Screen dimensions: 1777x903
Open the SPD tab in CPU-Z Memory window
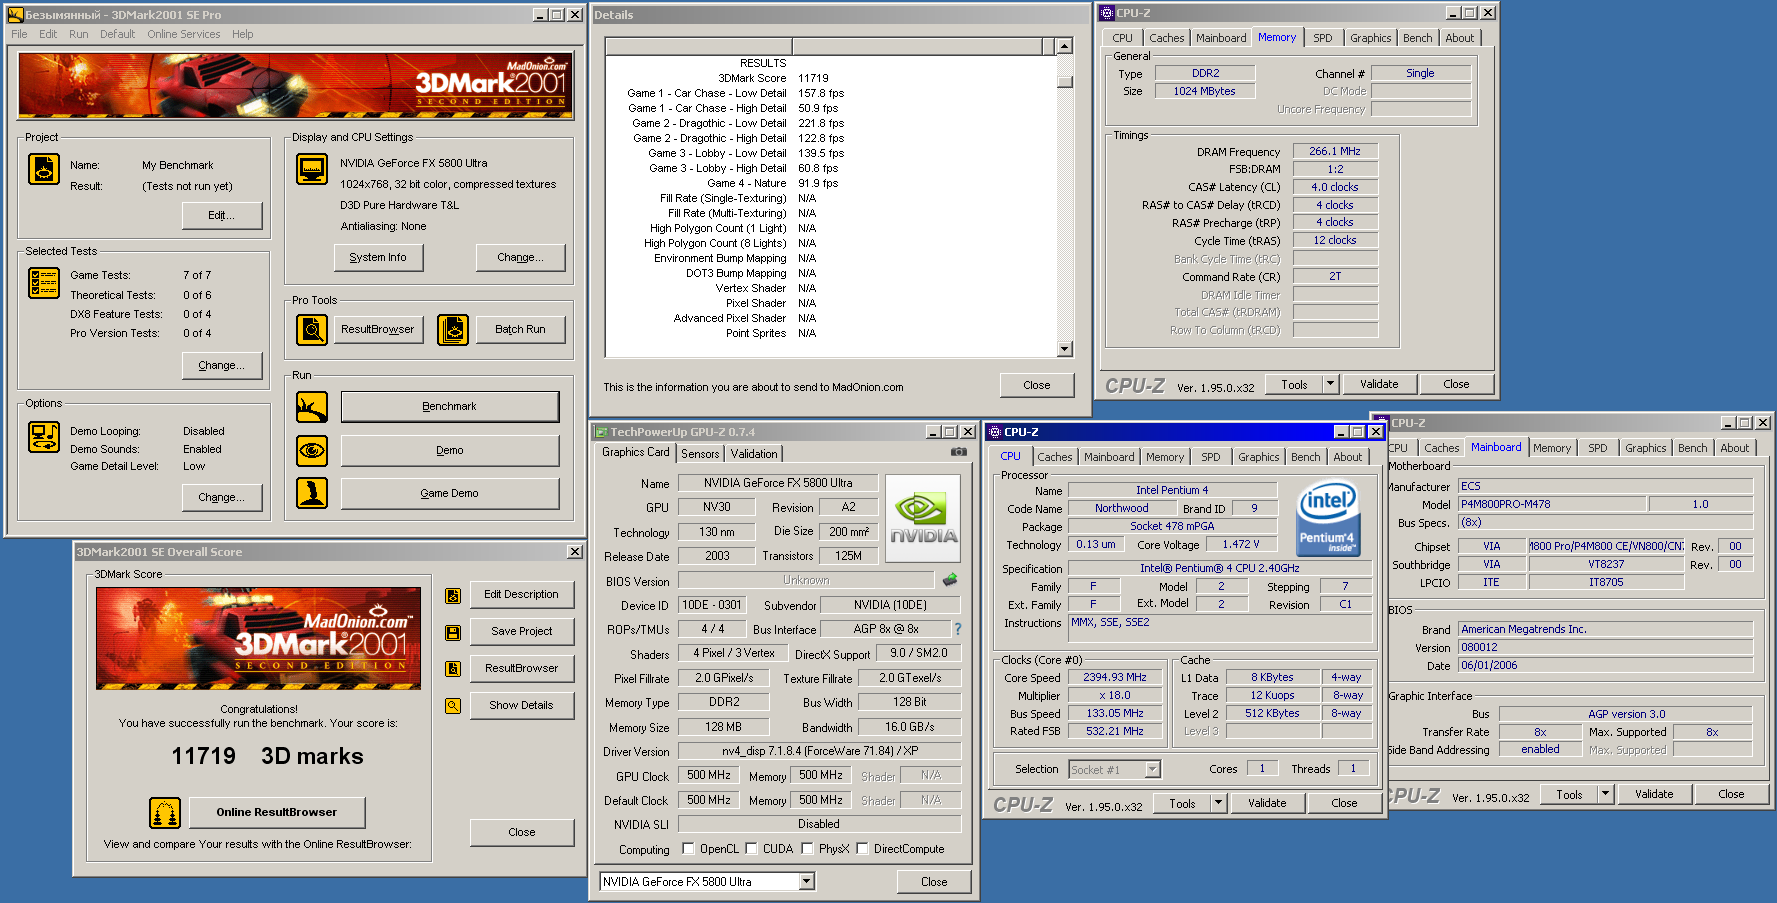click(x=1323, y=38)
